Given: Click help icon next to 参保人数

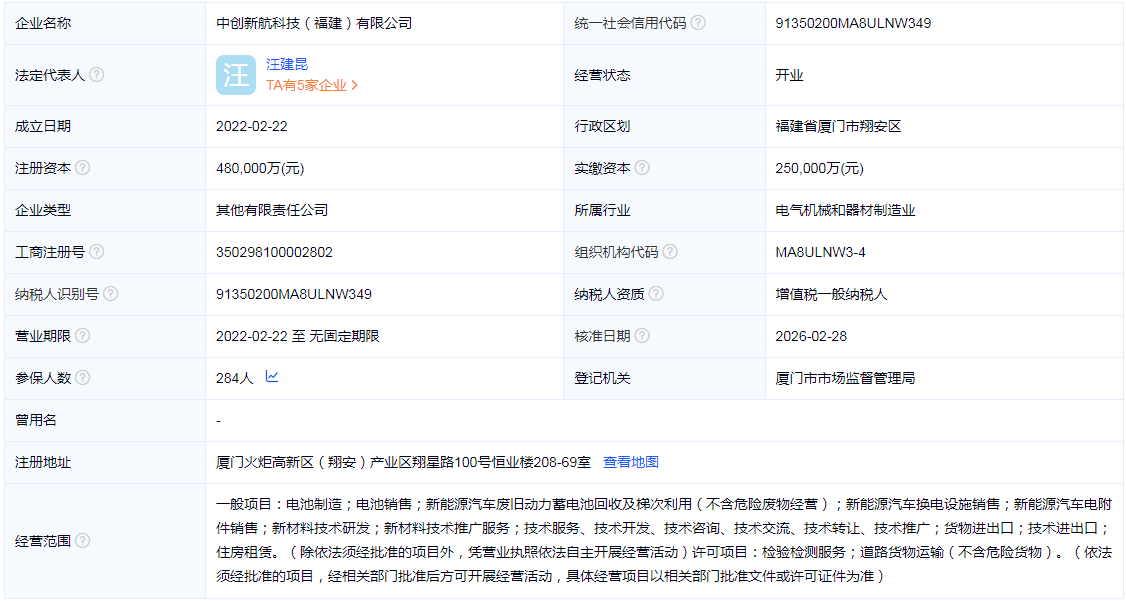Looking at the screenshot, I should tap(83, 378).
